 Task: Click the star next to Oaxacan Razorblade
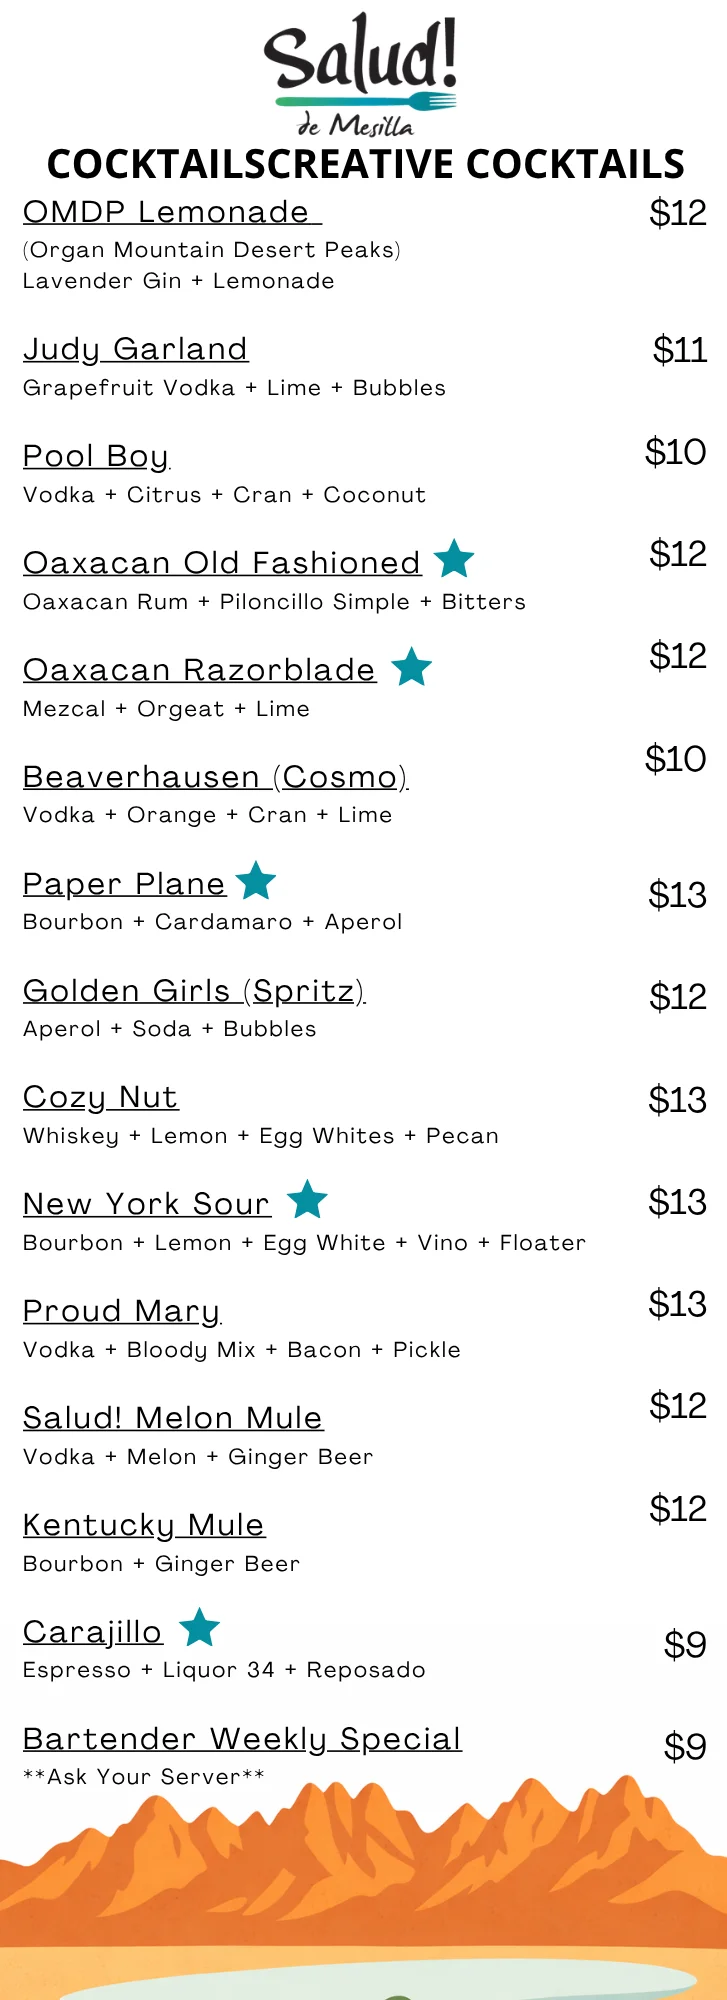[411, 666]
